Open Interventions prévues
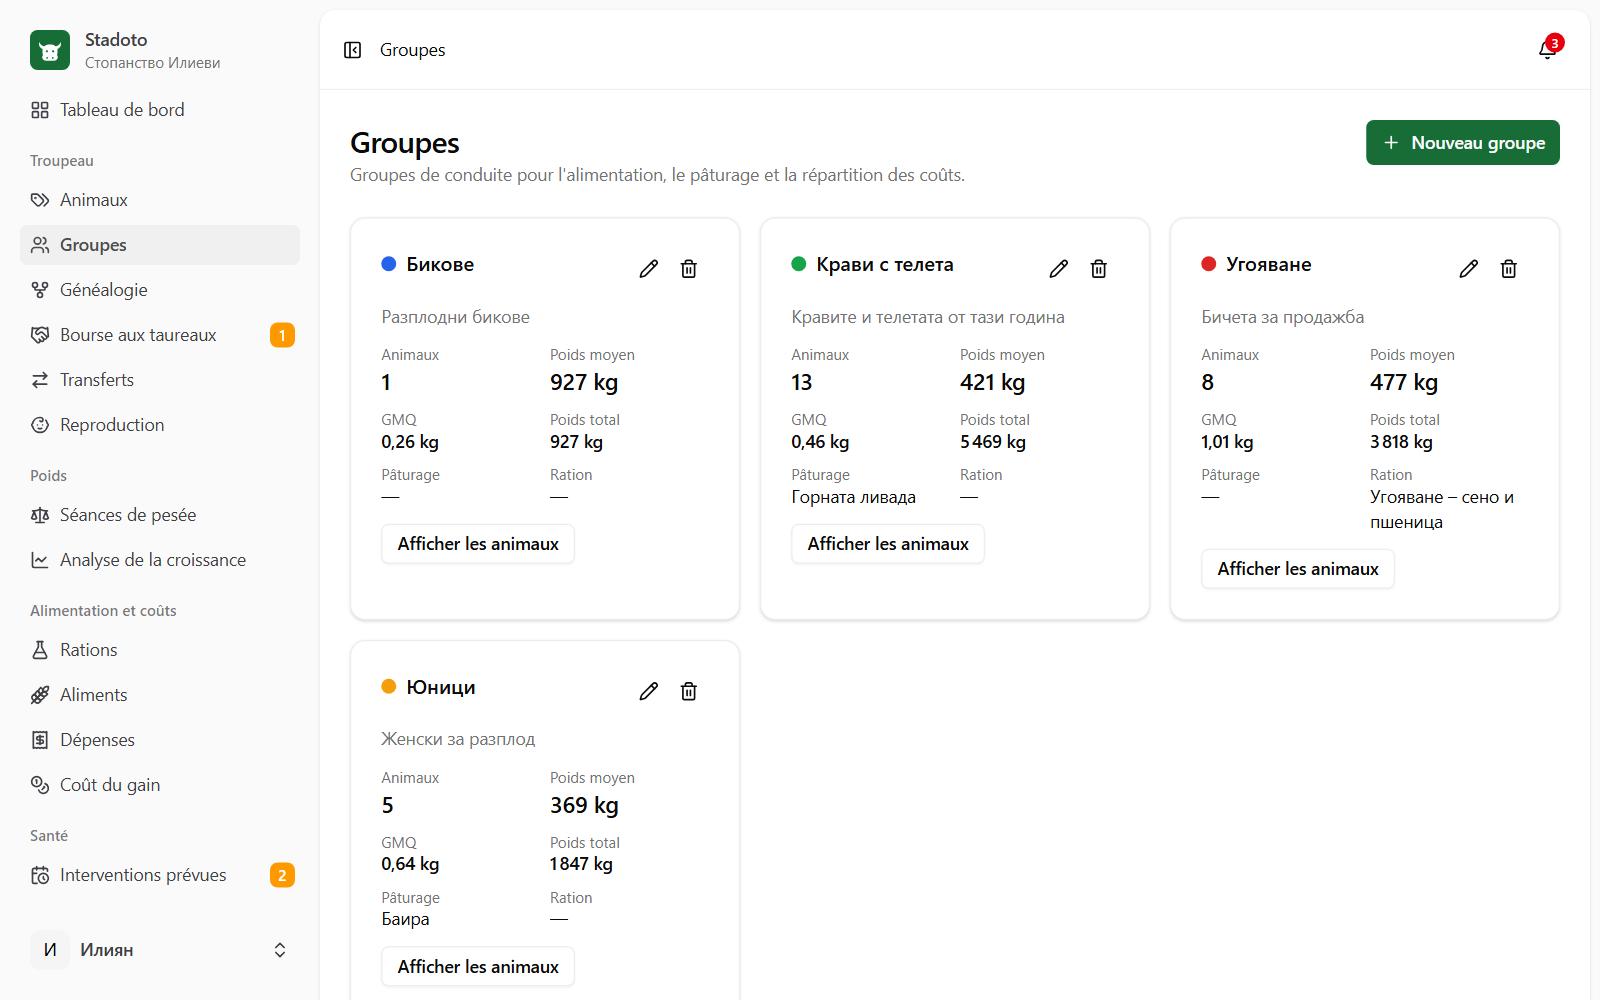 pyautogui.click(x=160, y=875)
